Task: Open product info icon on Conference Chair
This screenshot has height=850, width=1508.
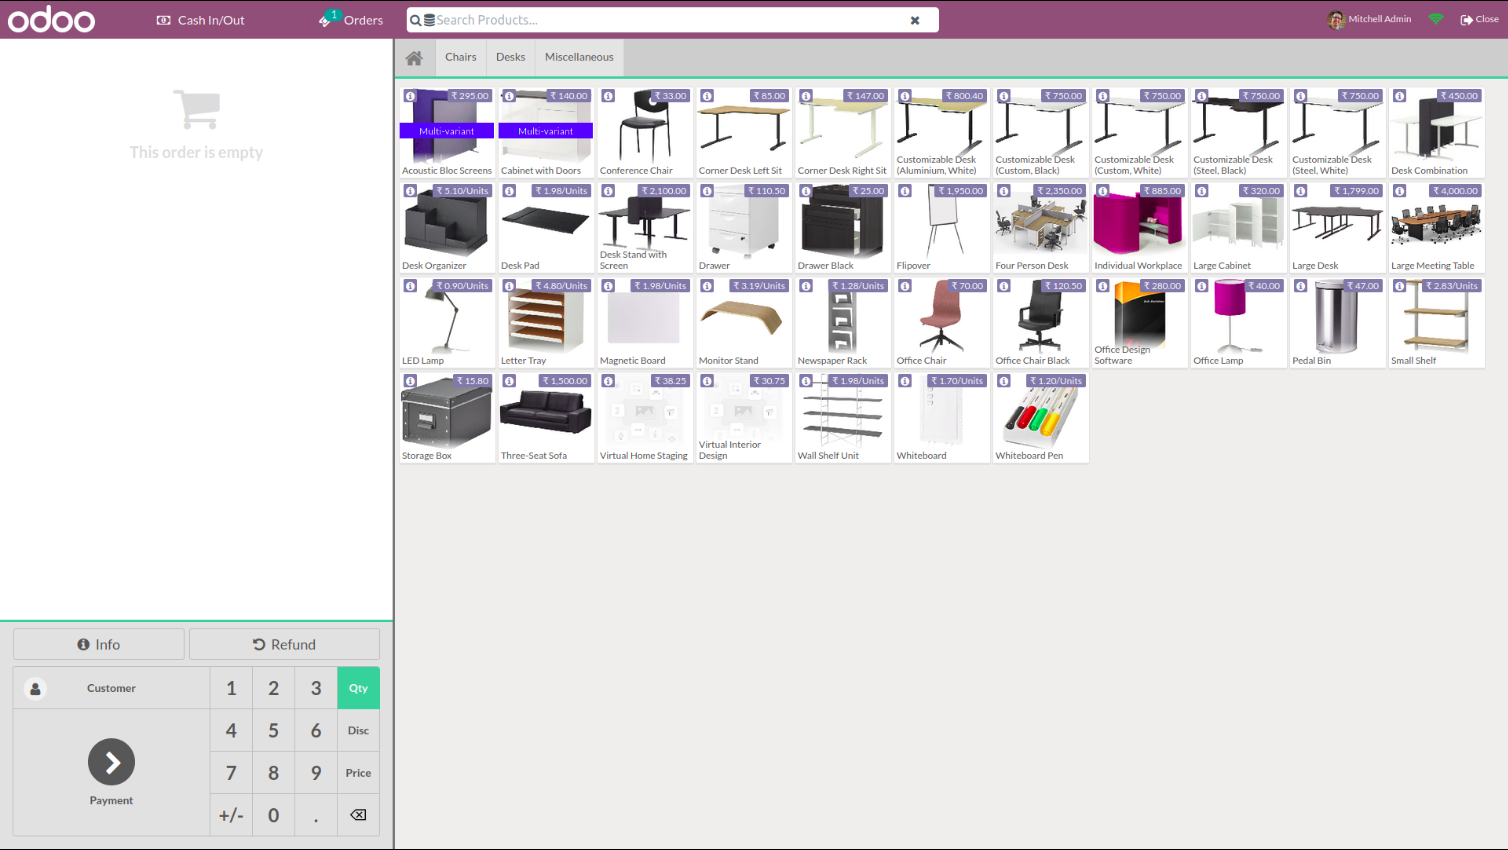Action: click(608, 96)
